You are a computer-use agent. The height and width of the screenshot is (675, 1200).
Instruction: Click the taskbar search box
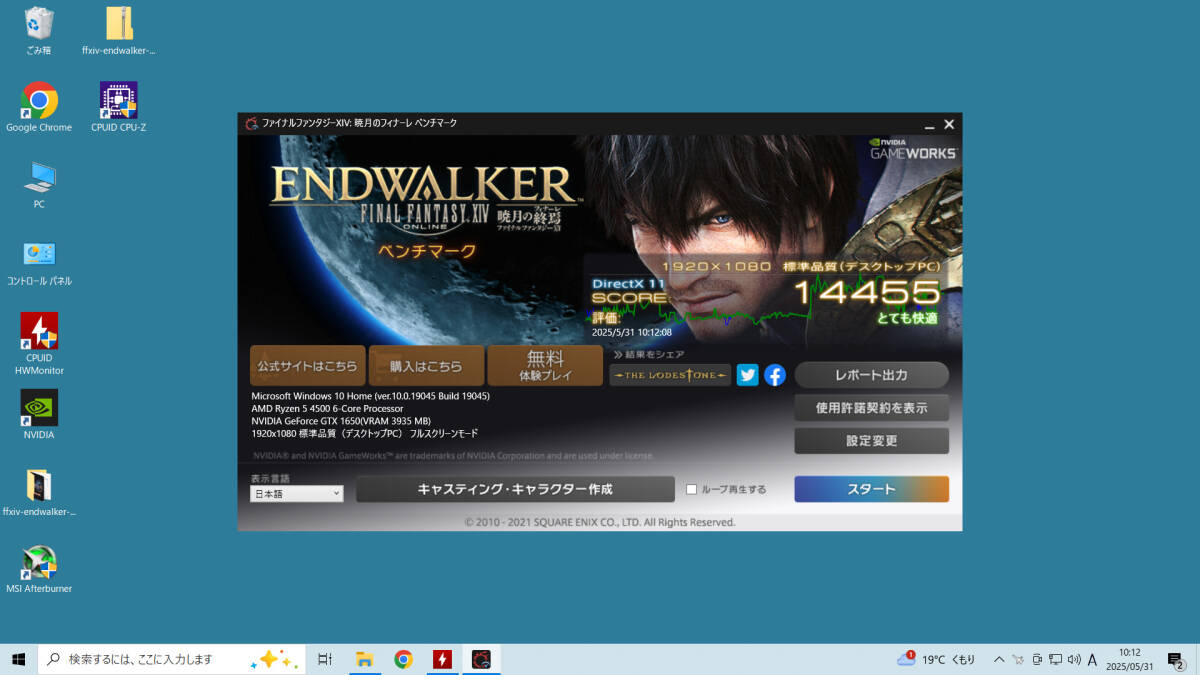point(170,659)
